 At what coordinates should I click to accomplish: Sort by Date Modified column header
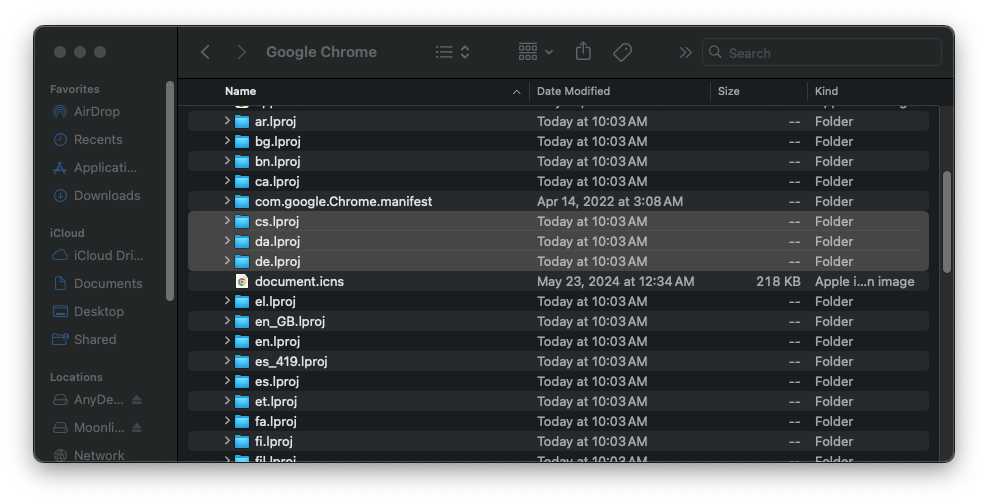(573, 91)
